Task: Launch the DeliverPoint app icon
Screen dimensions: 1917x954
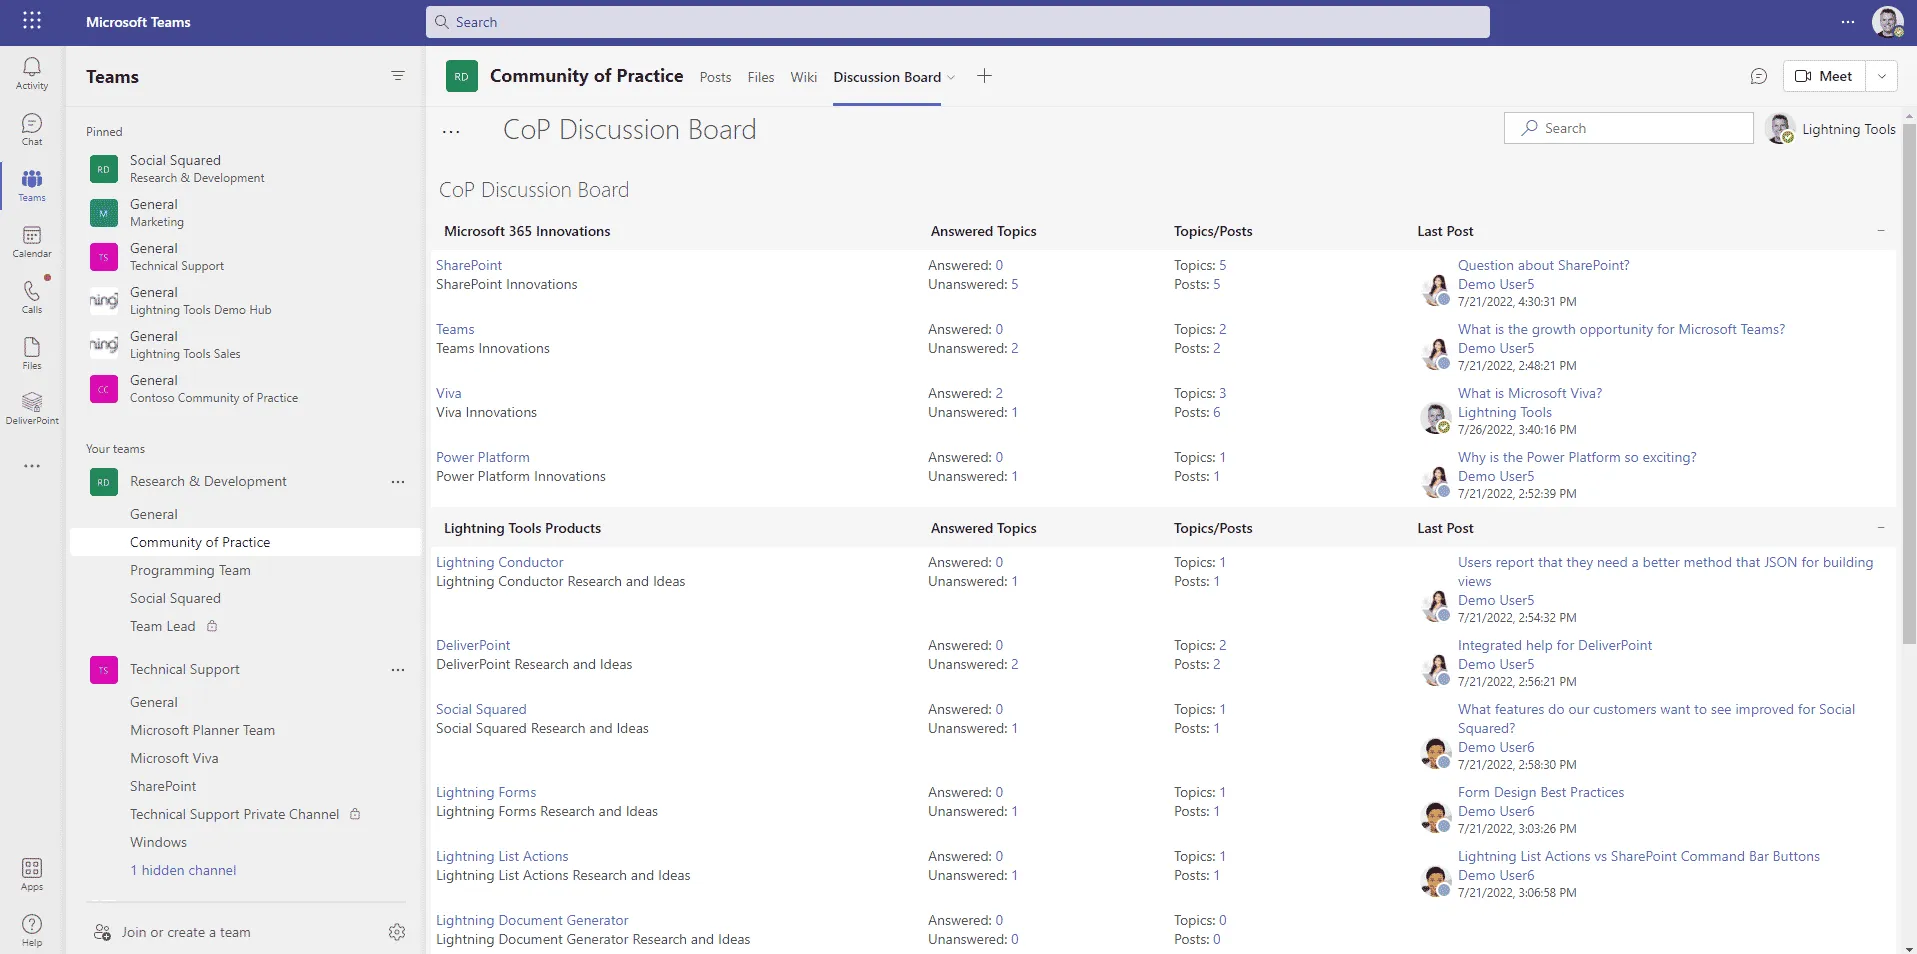Action: [x=31, y=405]
